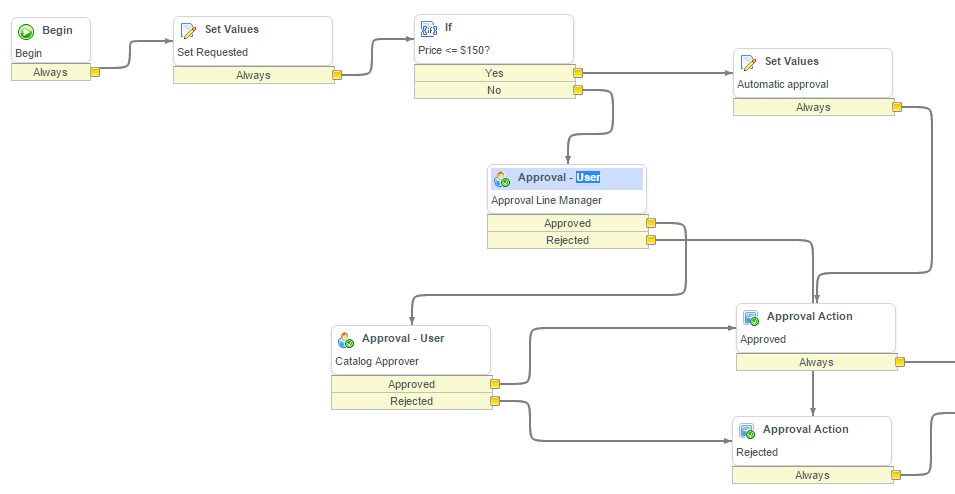Select the If condition activity icon
The height and width of the screenshot is (494, 955).
point(429,29)
